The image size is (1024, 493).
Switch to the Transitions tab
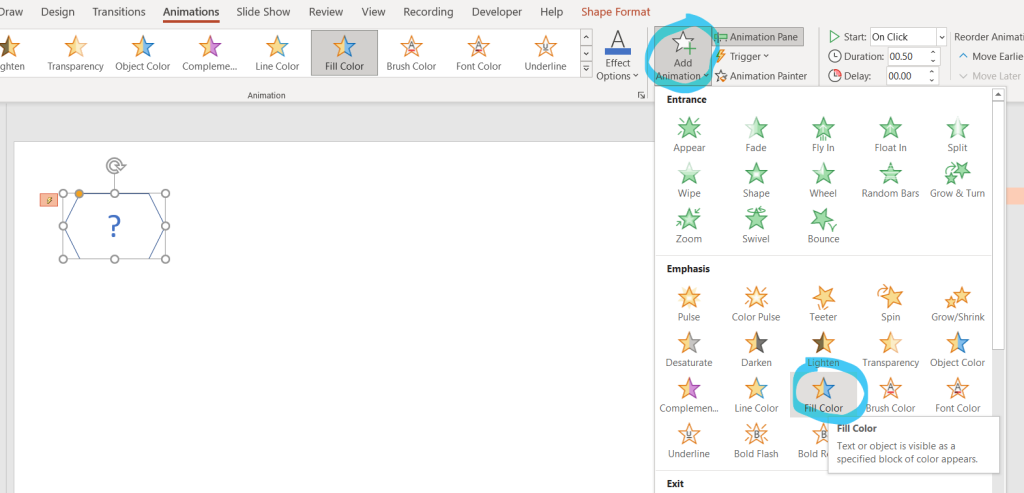(x=120, y=12)
